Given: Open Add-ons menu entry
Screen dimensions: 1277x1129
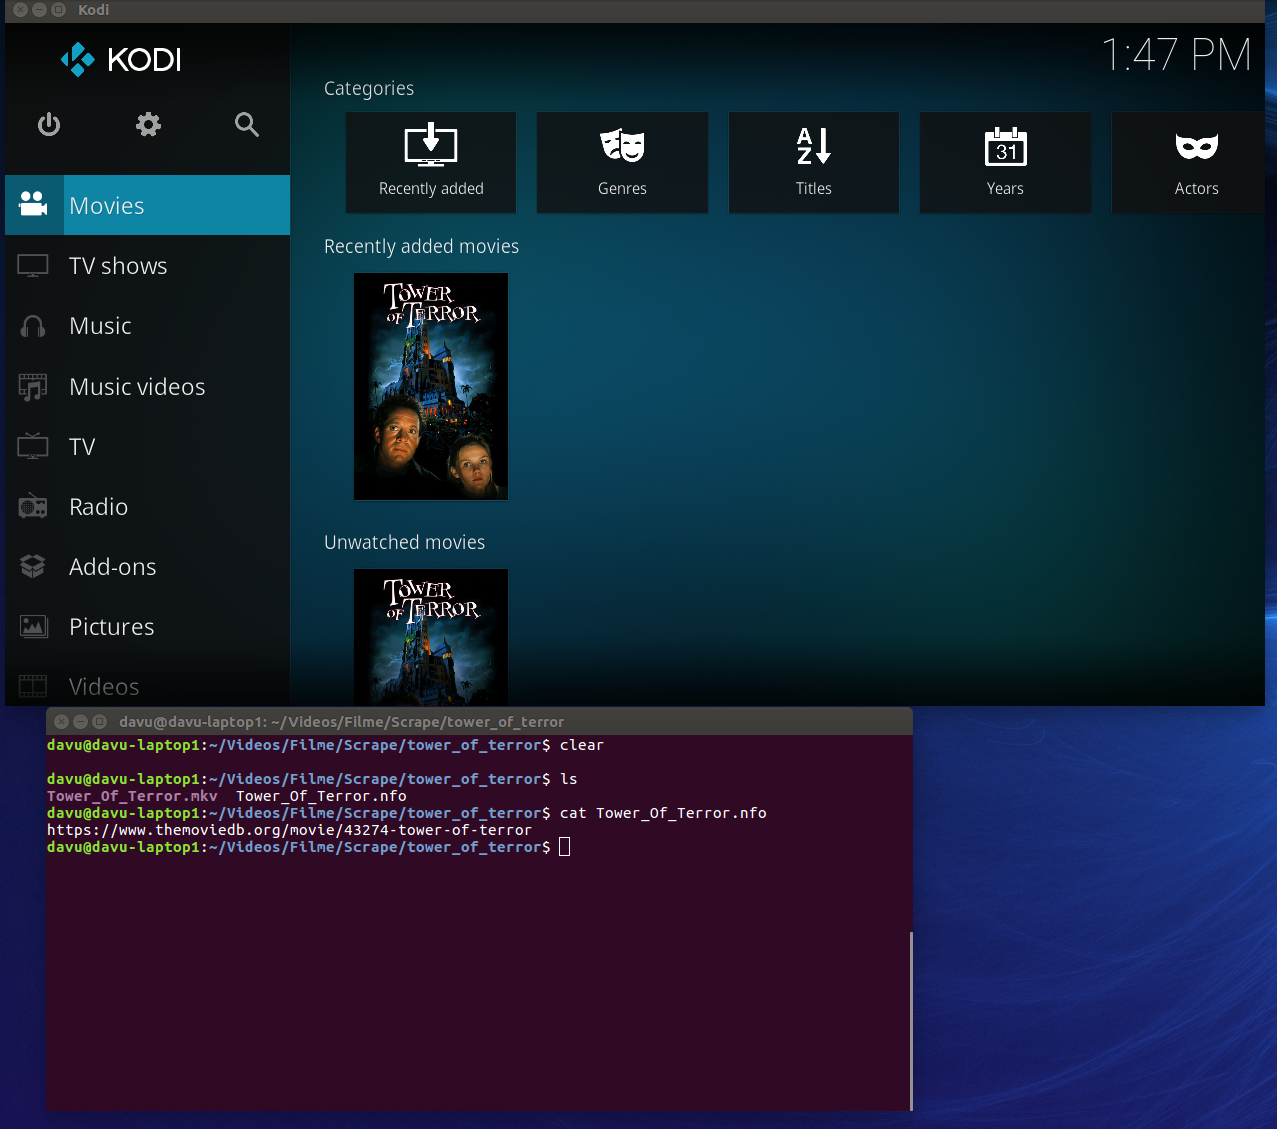Looking at the screenshot, I should [x=148, y=566].
